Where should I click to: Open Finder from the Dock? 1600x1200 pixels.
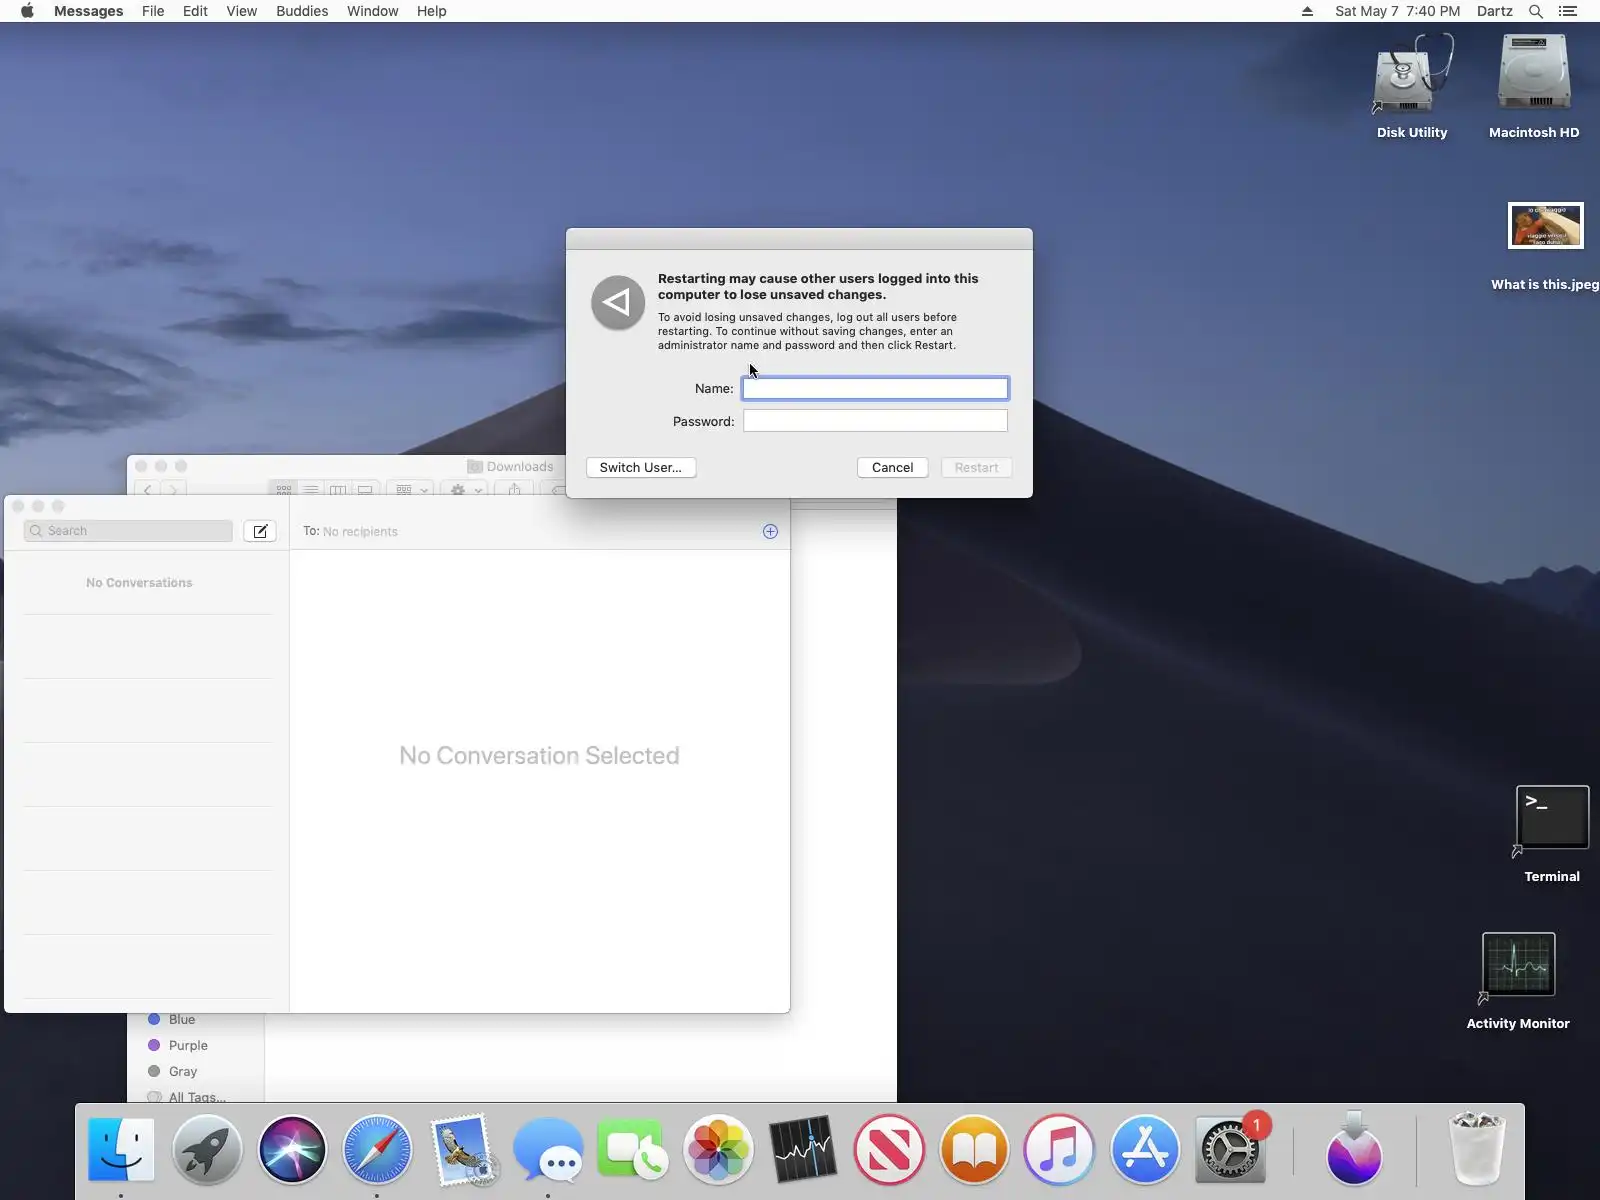pos(121,1150)
